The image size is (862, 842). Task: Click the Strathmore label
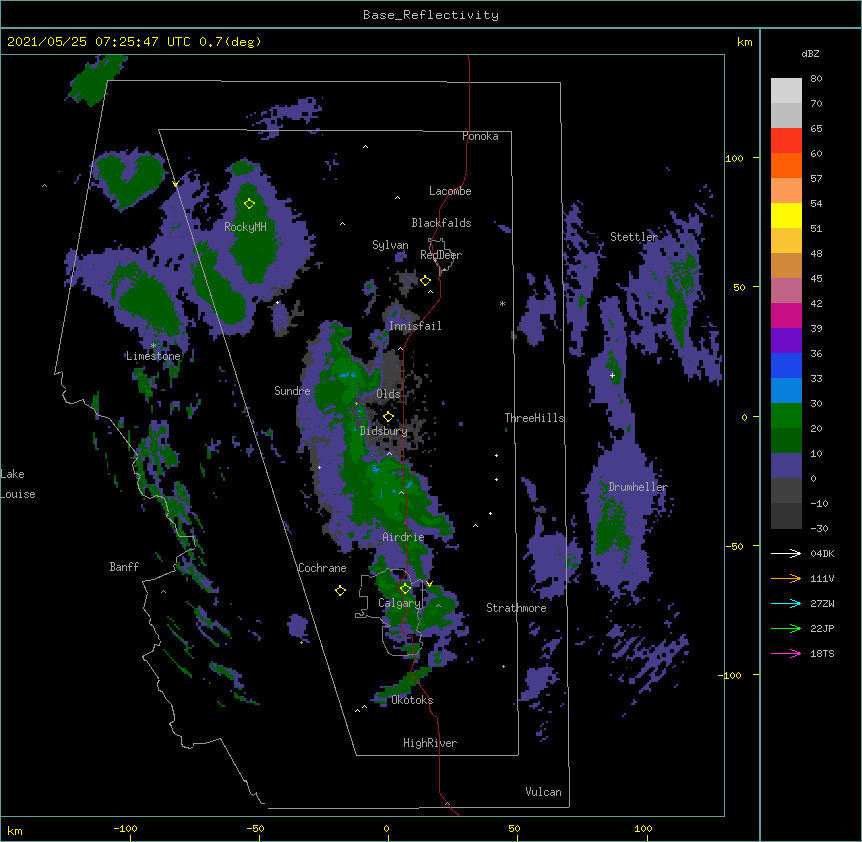[x=516, y=608]
